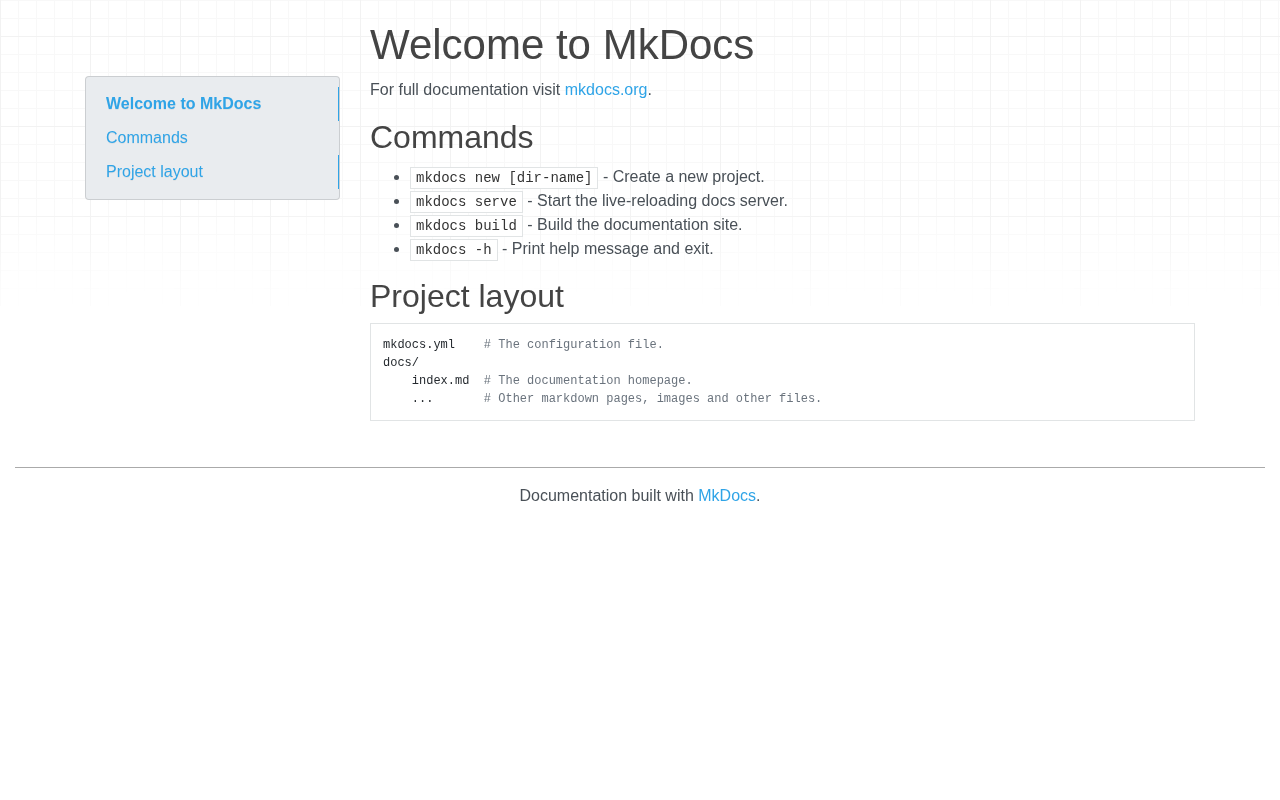Click 'index.md' in the code block

point(441,381)
